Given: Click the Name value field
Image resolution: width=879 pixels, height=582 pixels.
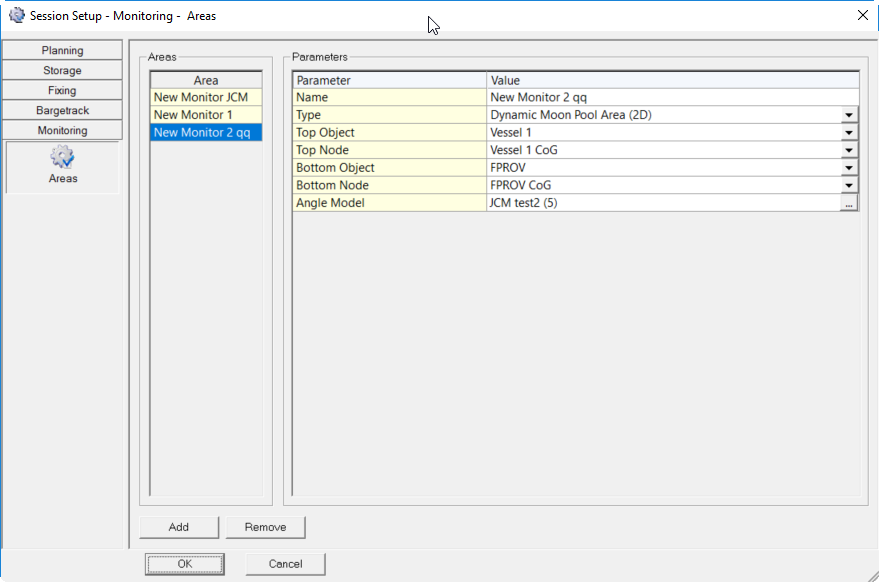Looking at the screenshot, I should pos(670,98).
